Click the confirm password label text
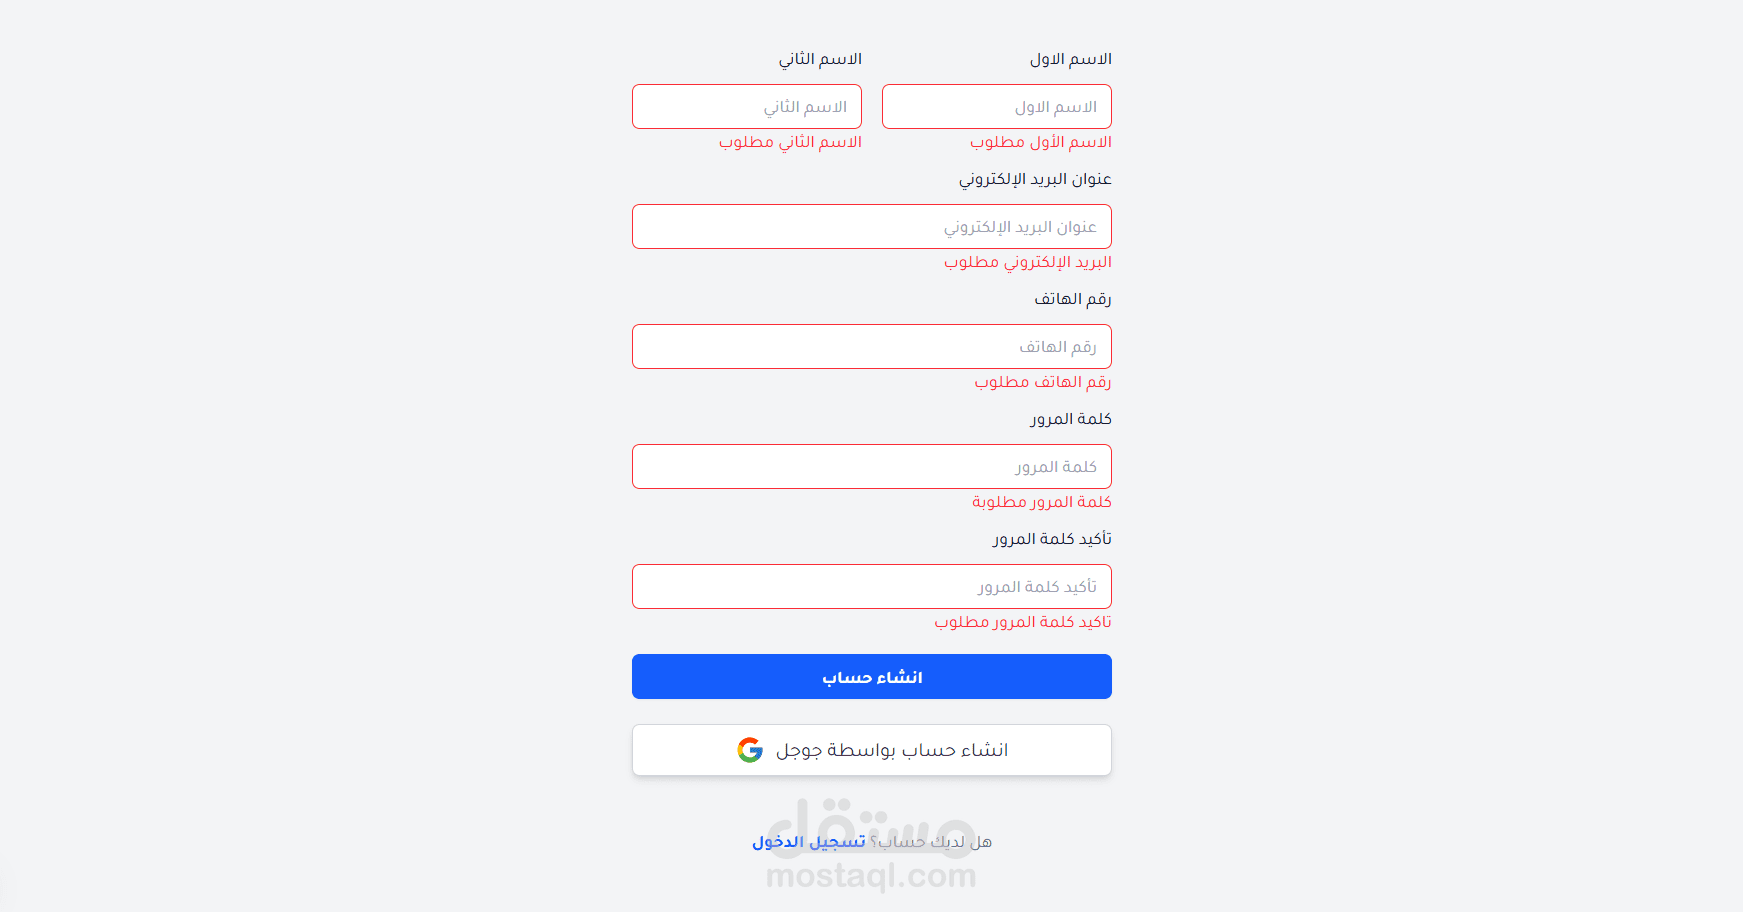 [1052, 539]
